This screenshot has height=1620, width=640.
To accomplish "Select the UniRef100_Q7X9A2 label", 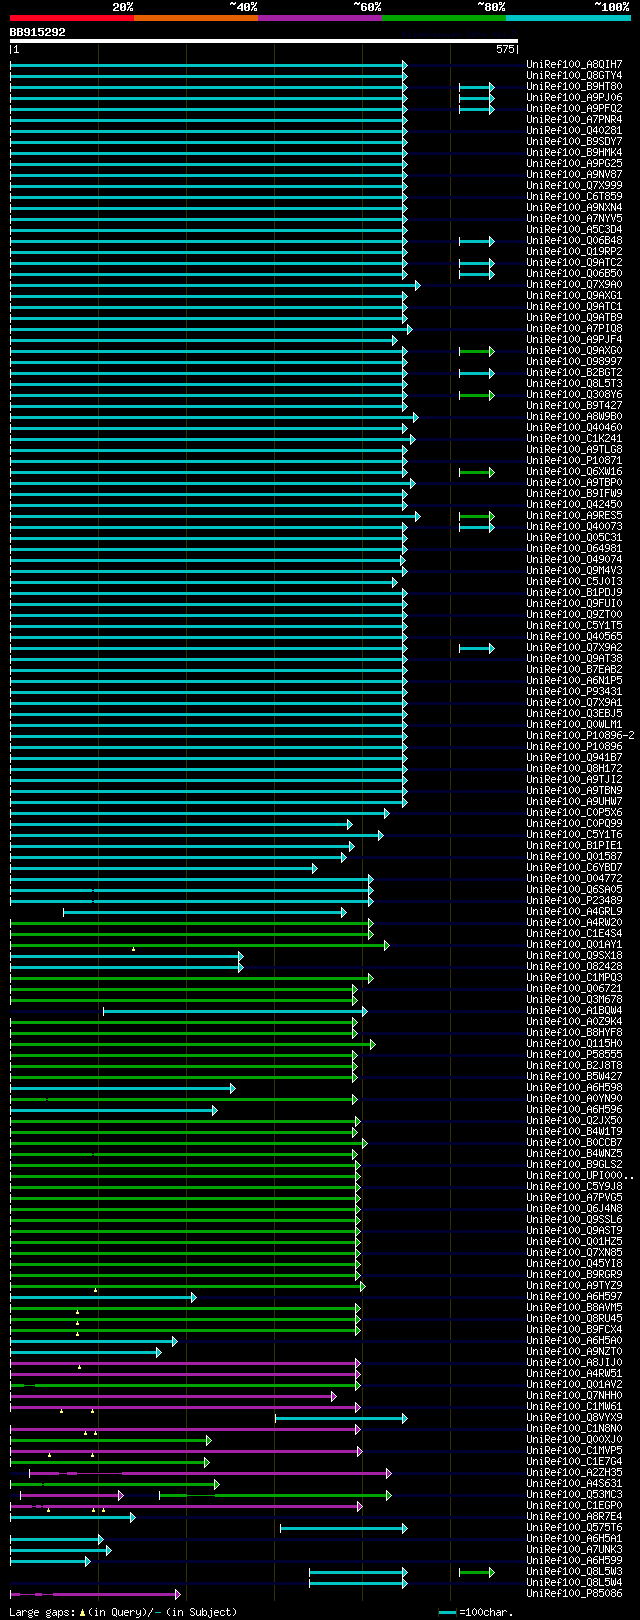I will pos(574,648).
